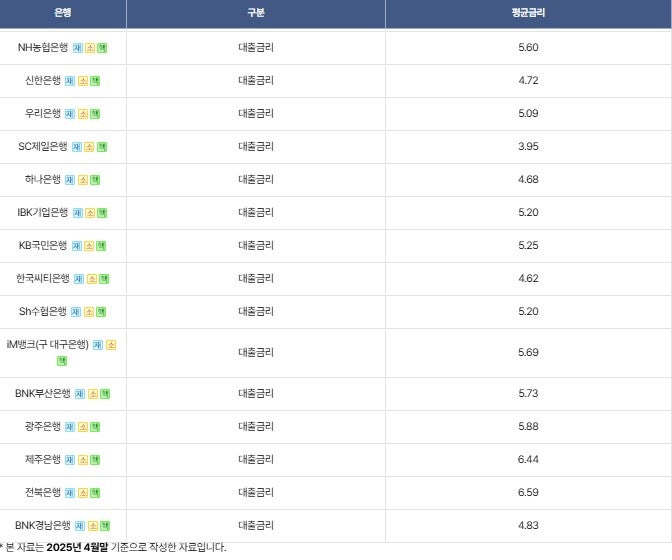Image resolution: width=672 pixels, height=560 pixels.
Task: Click green 햇 badge beside 한국씨티은행
Action: [104, 279]
